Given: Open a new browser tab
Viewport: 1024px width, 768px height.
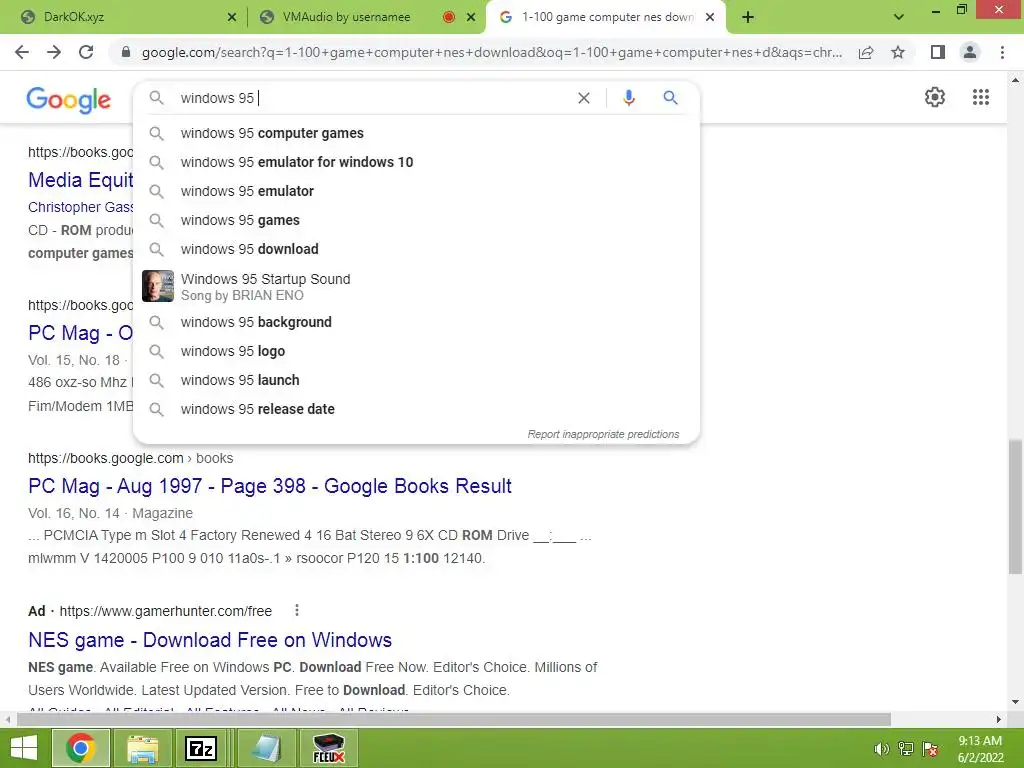Looking at the screenshot, I should [748, 17].
